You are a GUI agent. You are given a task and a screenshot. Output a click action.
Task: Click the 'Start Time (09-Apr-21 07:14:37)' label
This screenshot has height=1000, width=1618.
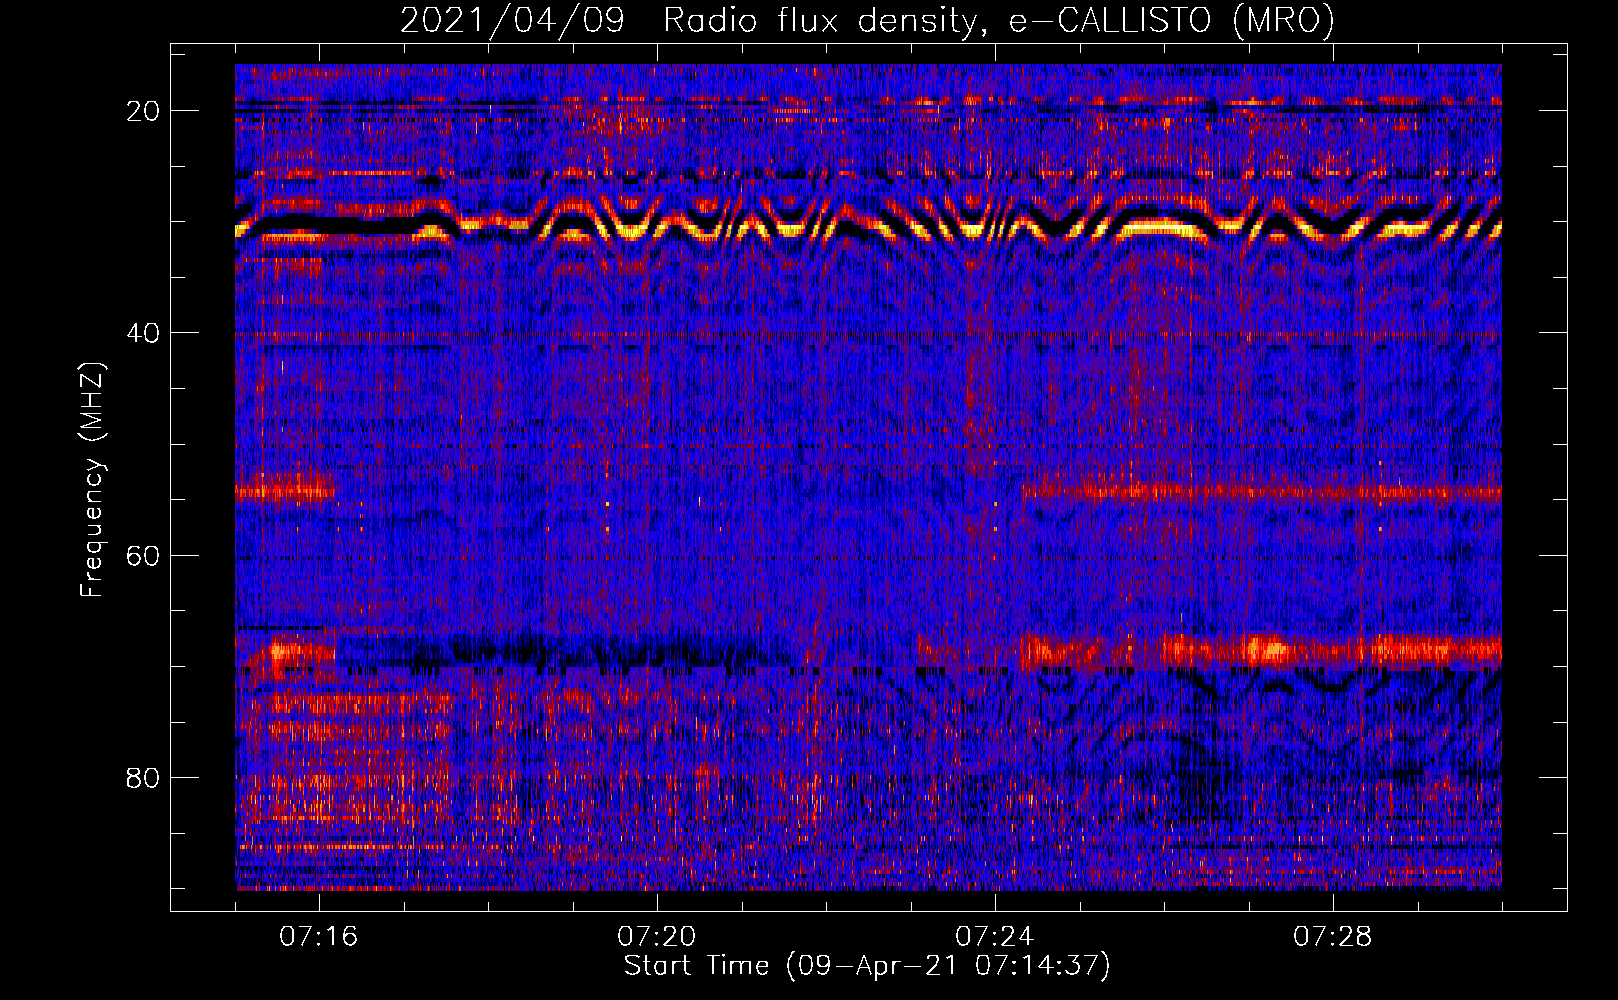pyautogui.click(x=867, y=966)
